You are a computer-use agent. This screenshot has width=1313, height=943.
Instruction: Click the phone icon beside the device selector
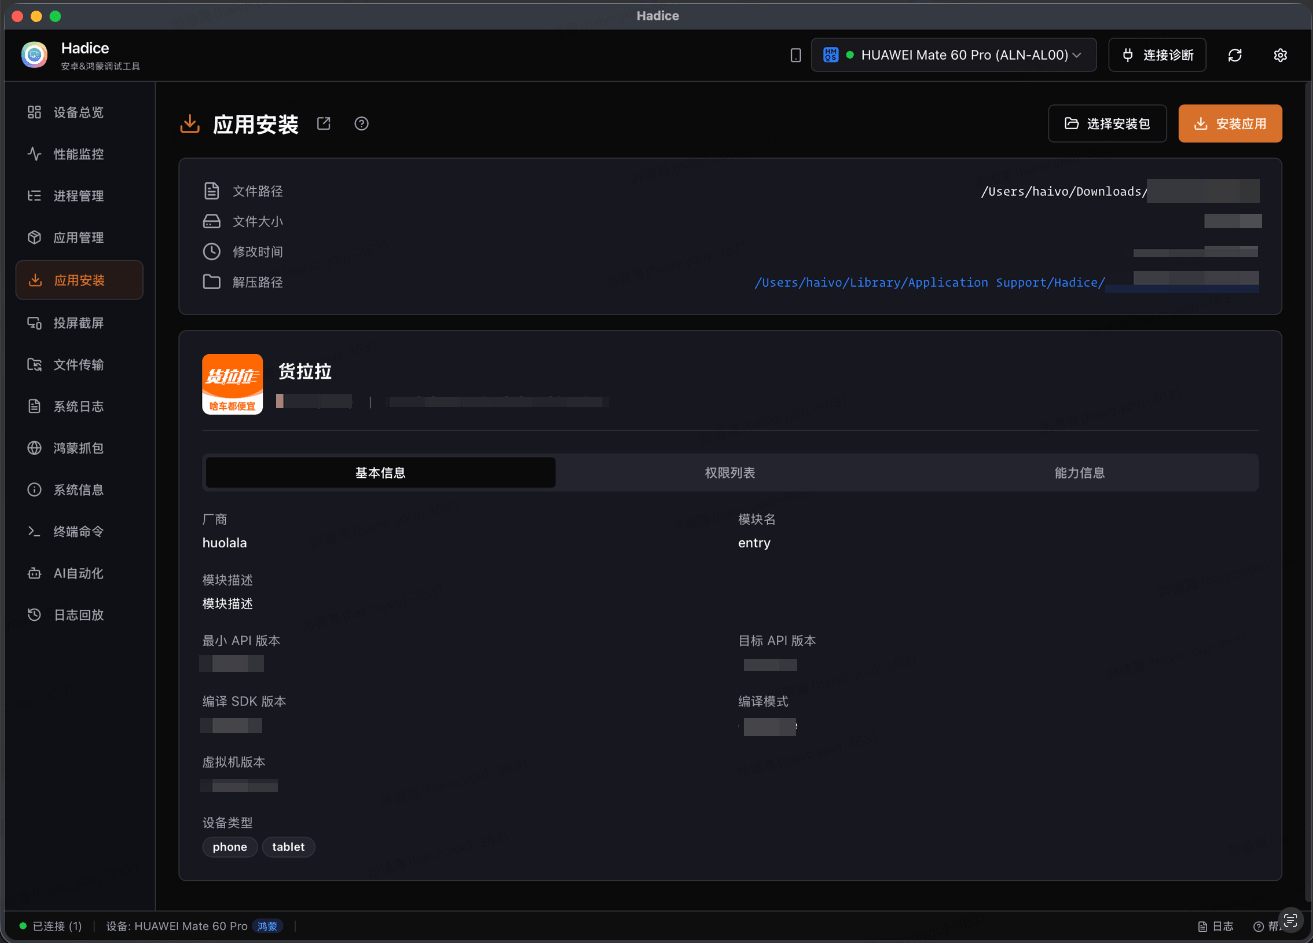pos(796,56)
